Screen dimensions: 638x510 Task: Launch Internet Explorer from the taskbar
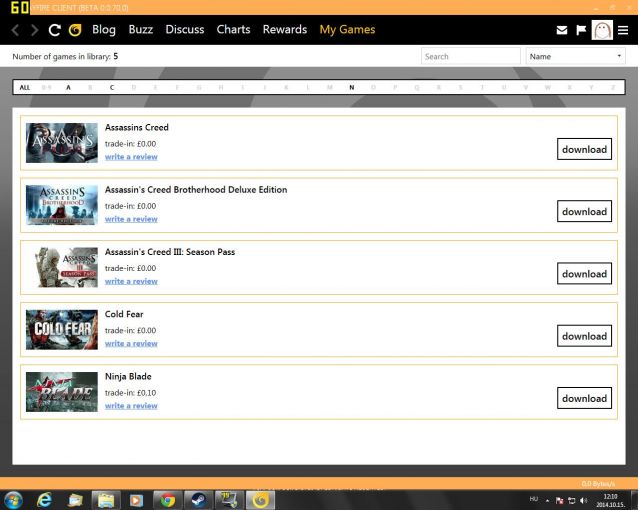click(x=44, y=500)
